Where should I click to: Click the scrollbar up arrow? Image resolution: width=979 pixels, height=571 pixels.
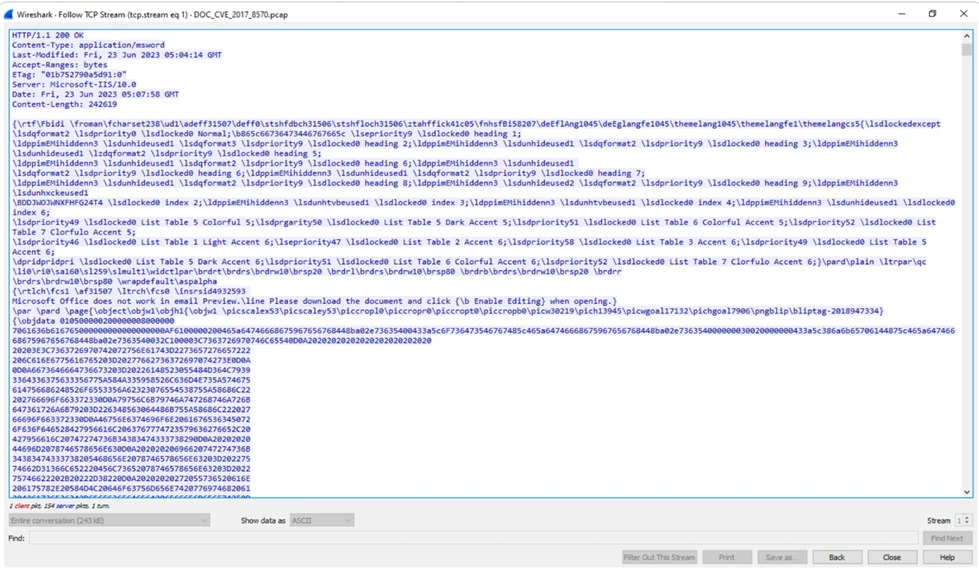[x=967, y=36]
